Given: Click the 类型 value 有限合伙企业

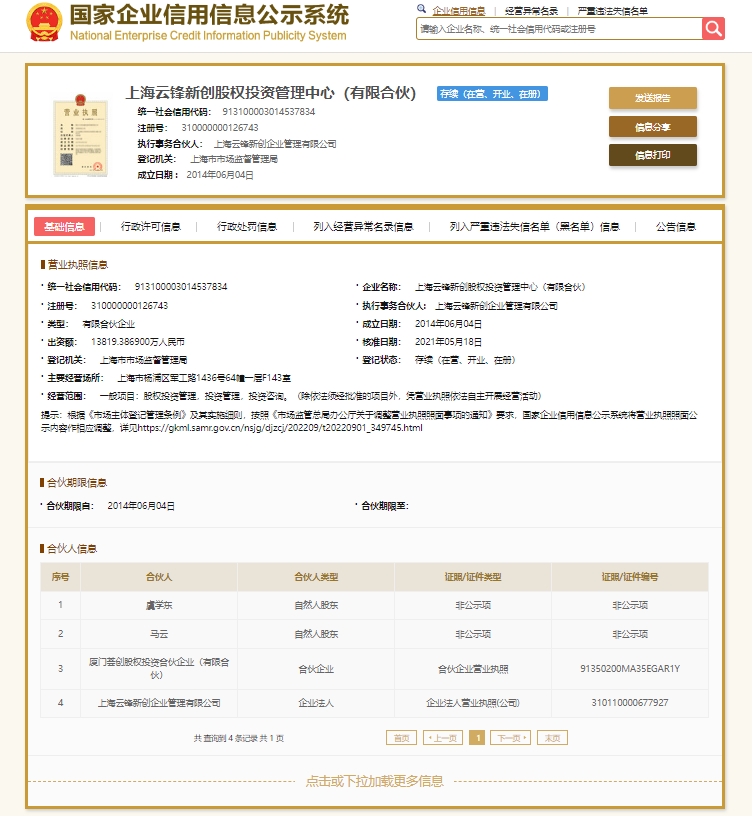Looking at the screenshot, I should (x=108, y=324).
